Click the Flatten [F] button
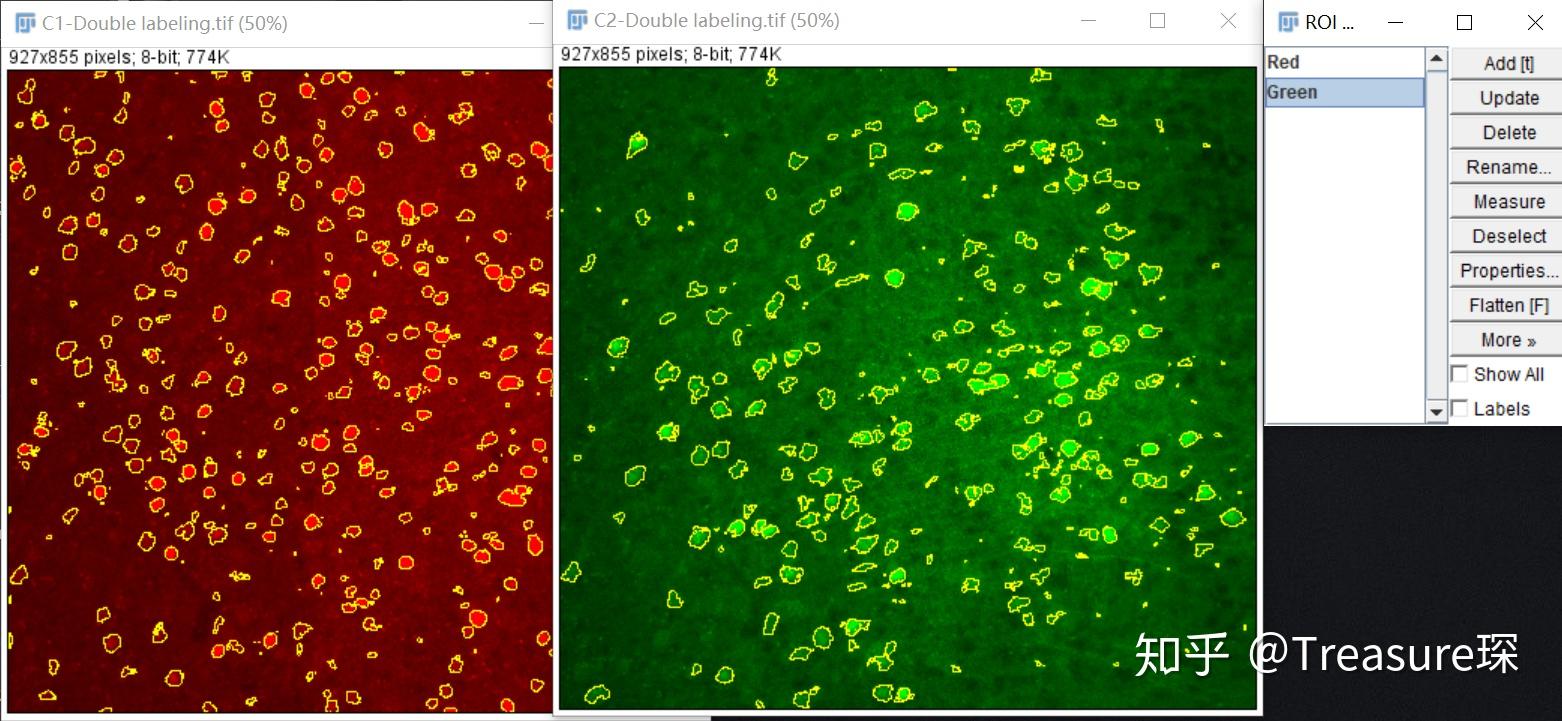1562x721 pixels. (x=1508, y=305)
